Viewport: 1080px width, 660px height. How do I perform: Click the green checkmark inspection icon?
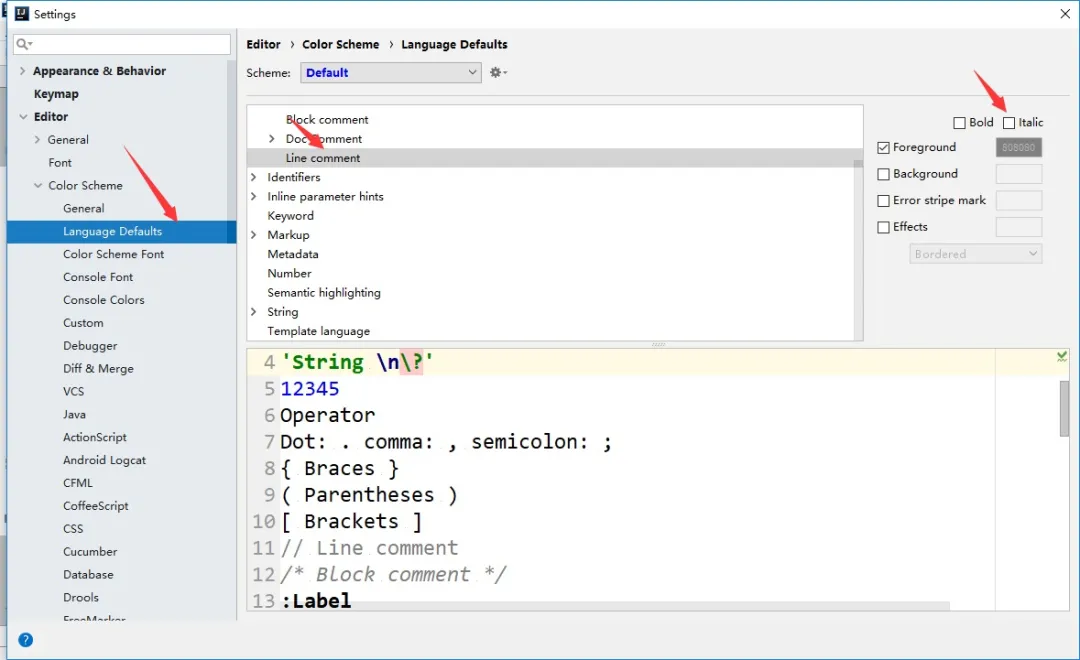pos(1062,357)
